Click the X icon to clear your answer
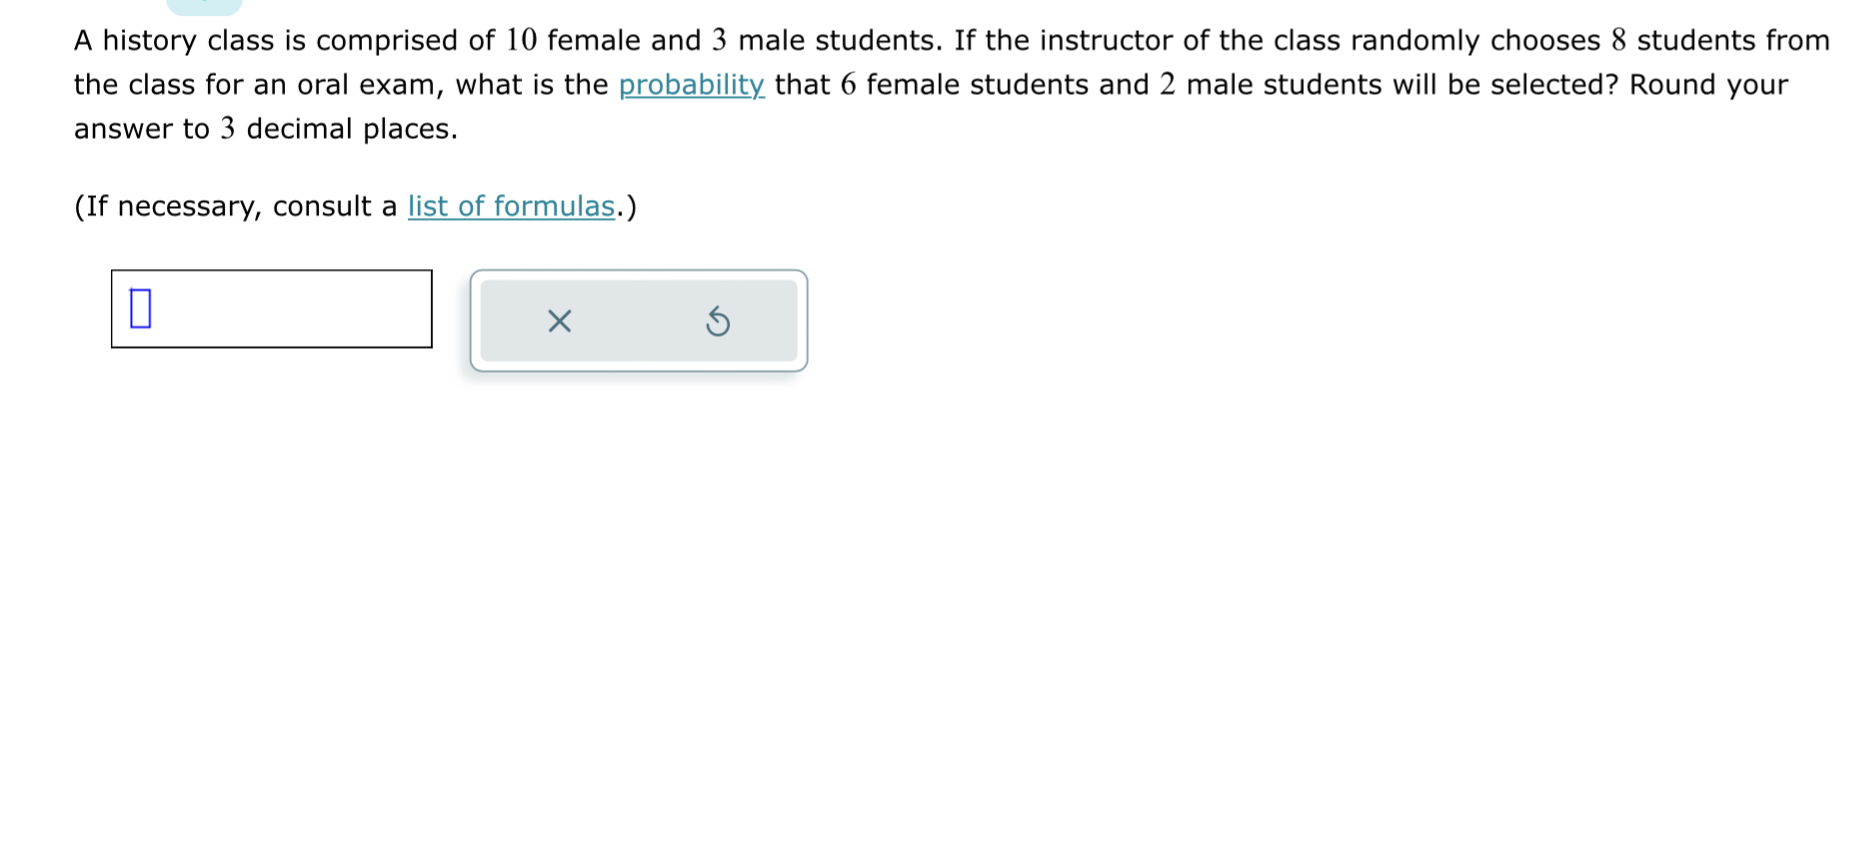The image size is (1857, 864). [559, 321]
